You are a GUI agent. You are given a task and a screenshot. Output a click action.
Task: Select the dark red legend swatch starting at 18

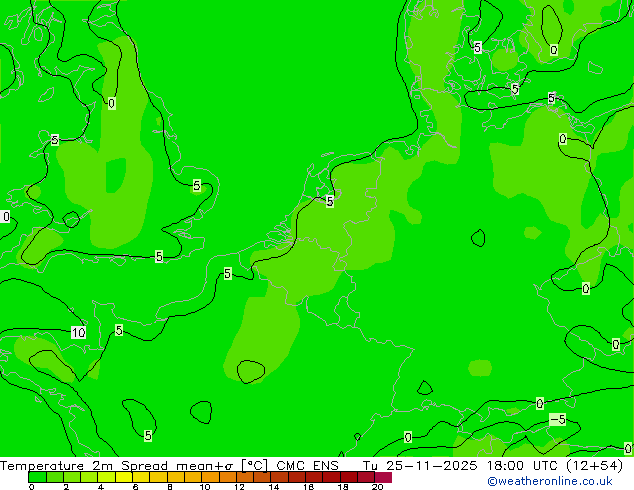coord(349,477)
